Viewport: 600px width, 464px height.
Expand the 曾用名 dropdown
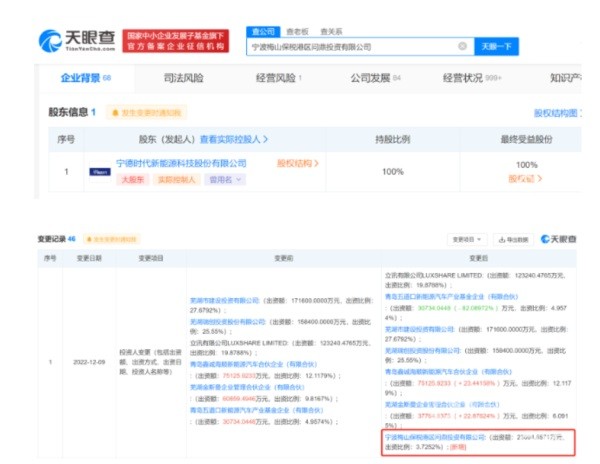pos(225,179)
